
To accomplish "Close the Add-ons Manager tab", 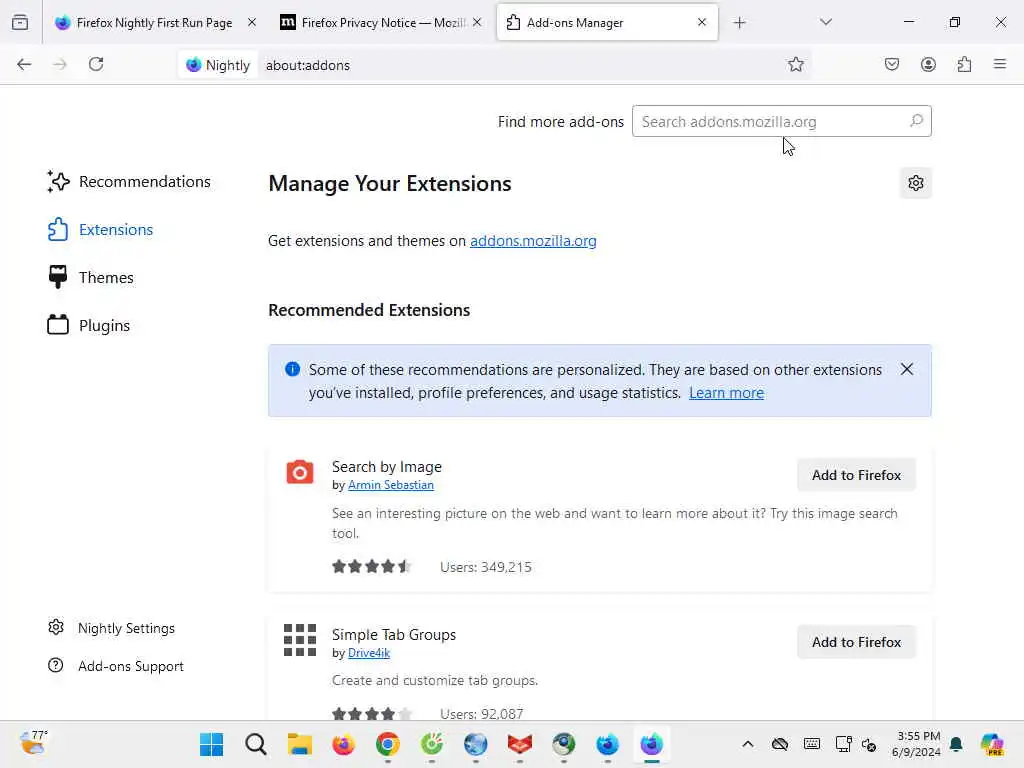I will click(x=702, y=22).
